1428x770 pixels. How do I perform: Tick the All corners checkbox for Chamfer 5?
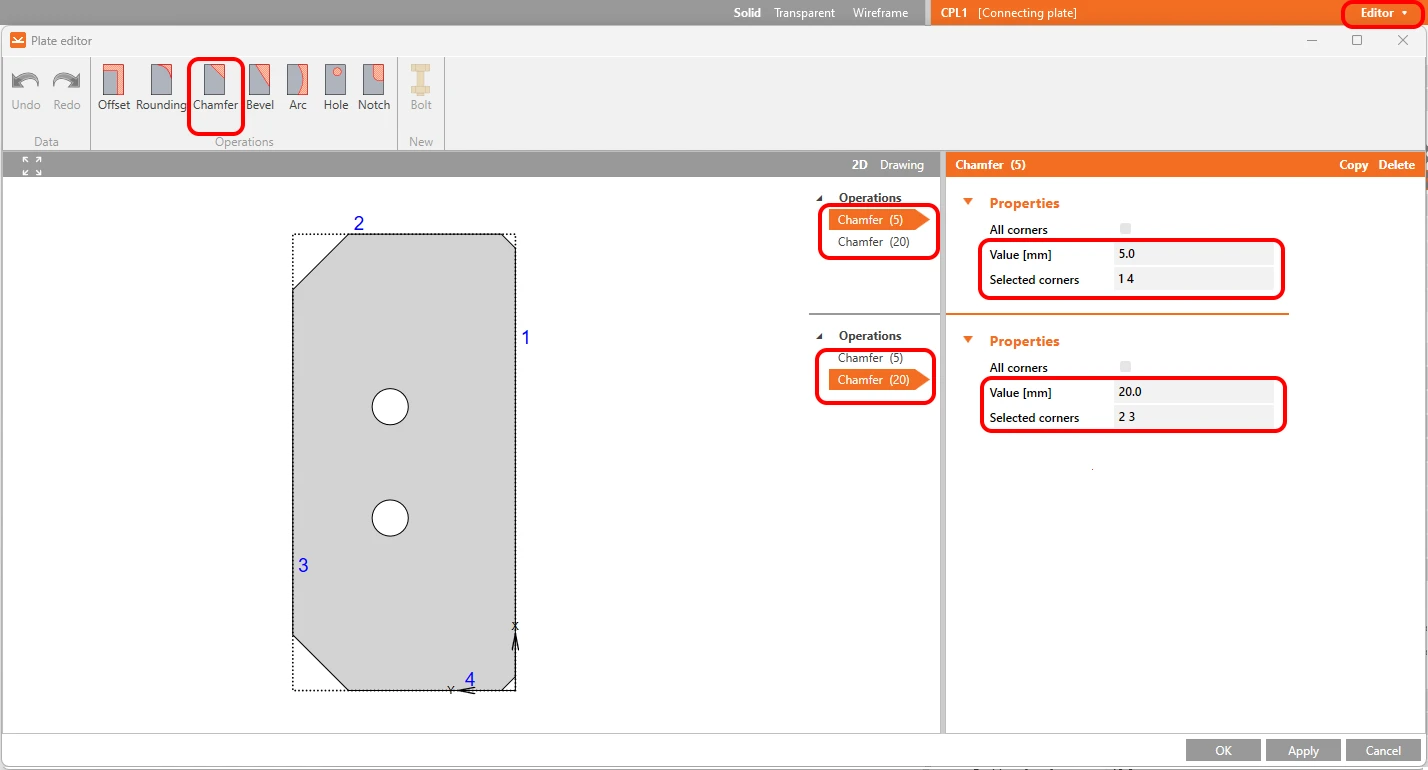1125,229
